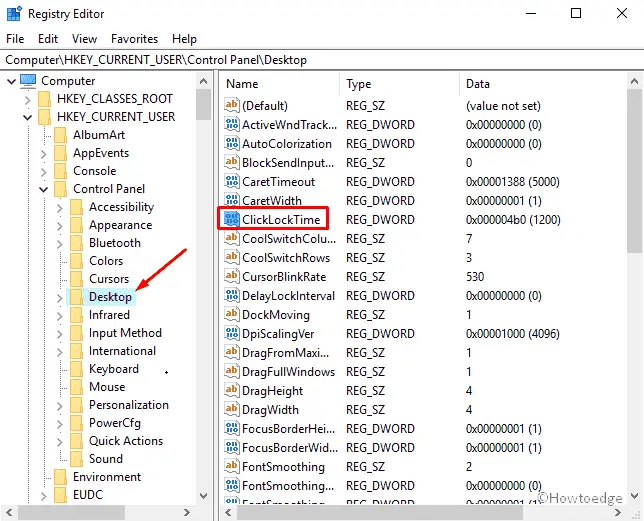Click the (Default) string value icon

point(232,105)
